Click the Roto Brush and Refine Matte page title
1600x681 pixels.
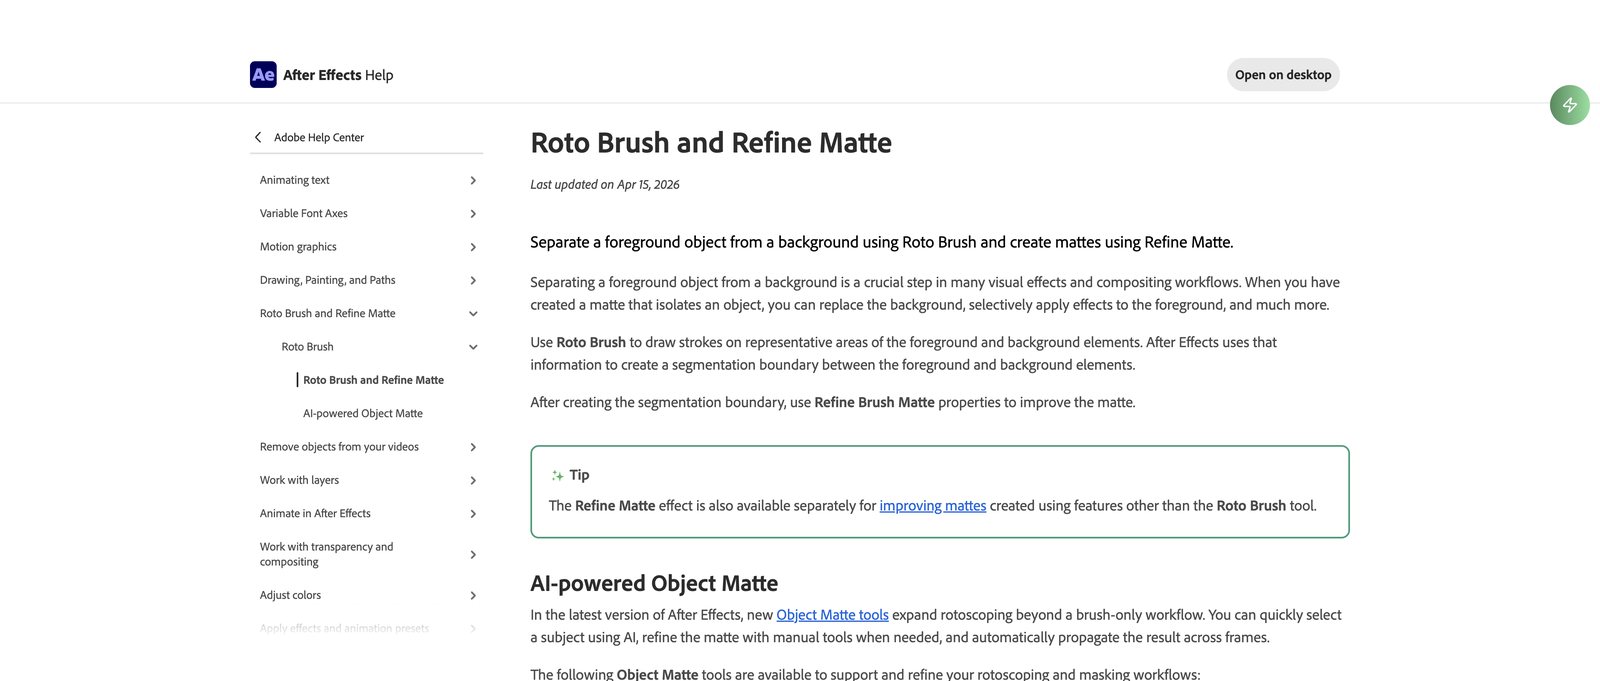click(x=711, y=143)
